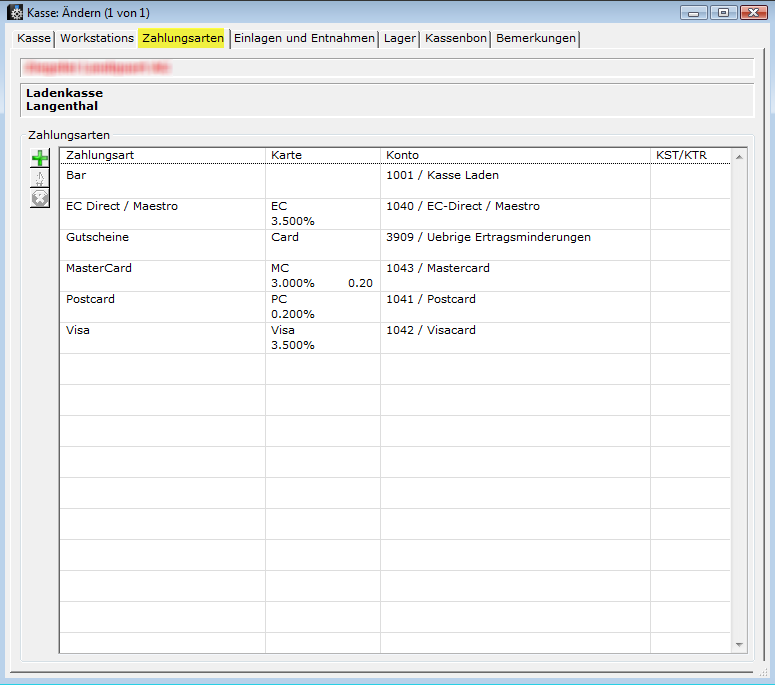The height and width of the screenshot is (685, 775).
Task: Click the grey delete payment icon
Action: 40,198
